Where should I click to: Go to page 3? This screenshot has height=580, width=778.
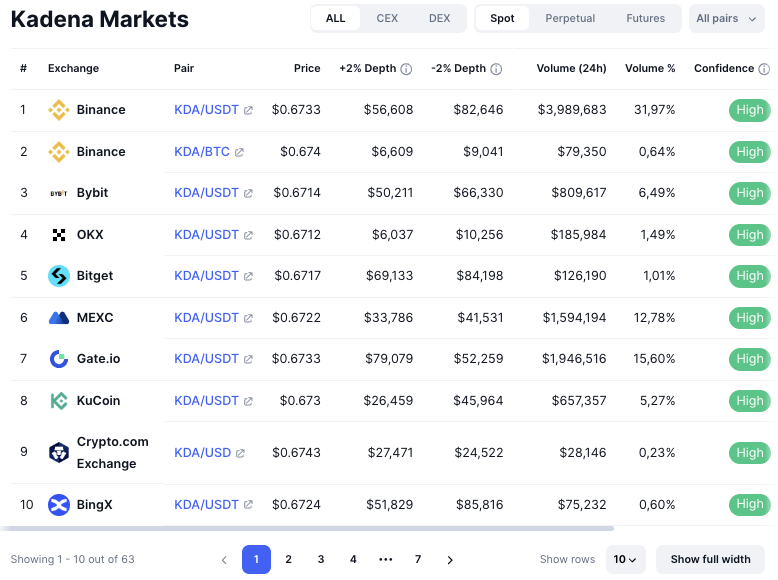(x=321, y=559)
